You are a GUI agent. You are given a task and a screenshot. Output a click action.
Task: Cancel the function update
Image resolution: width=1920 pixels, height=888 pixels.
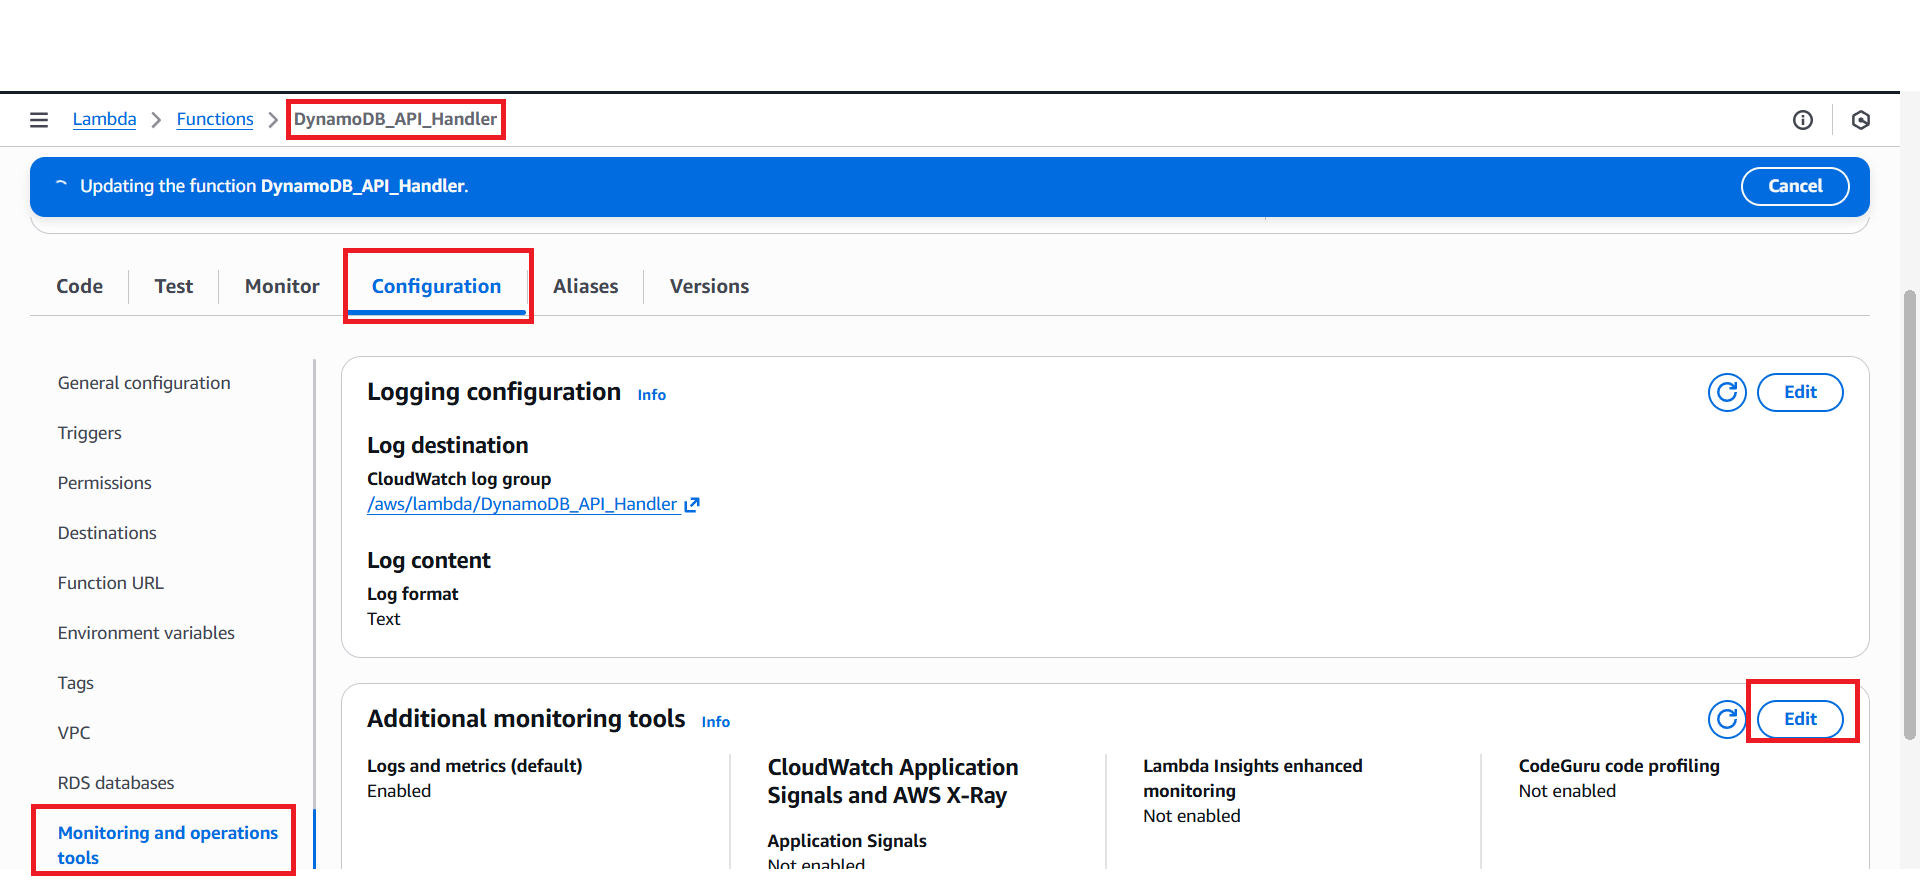click(x=1794, y=186)
